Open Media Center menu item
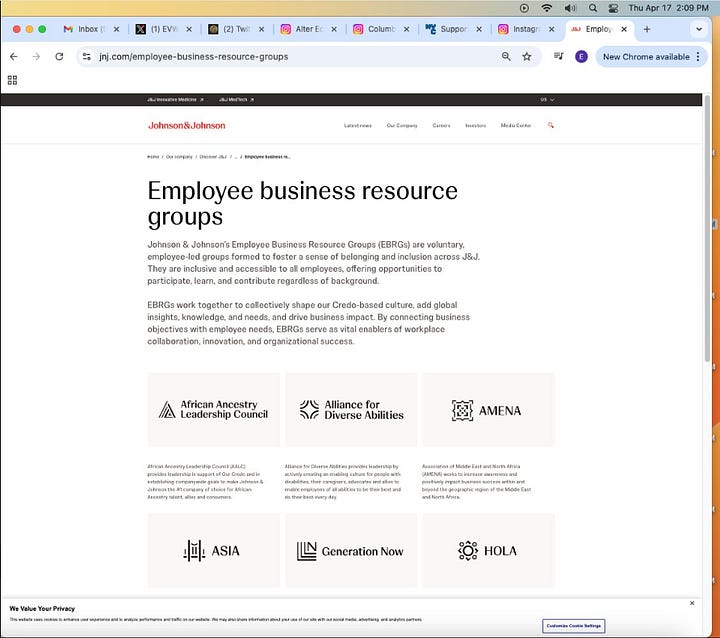This screenshot has width=720, height=638. [x=516, y=125]
